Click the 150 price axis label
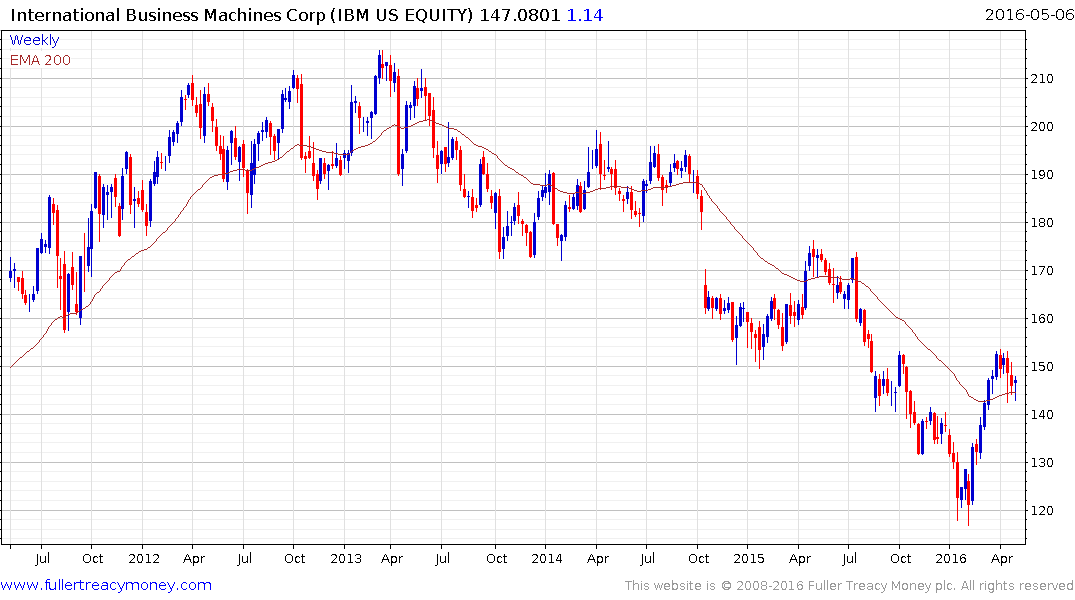This screenshot has width=1075, height=600. [x=1042, y=367]
